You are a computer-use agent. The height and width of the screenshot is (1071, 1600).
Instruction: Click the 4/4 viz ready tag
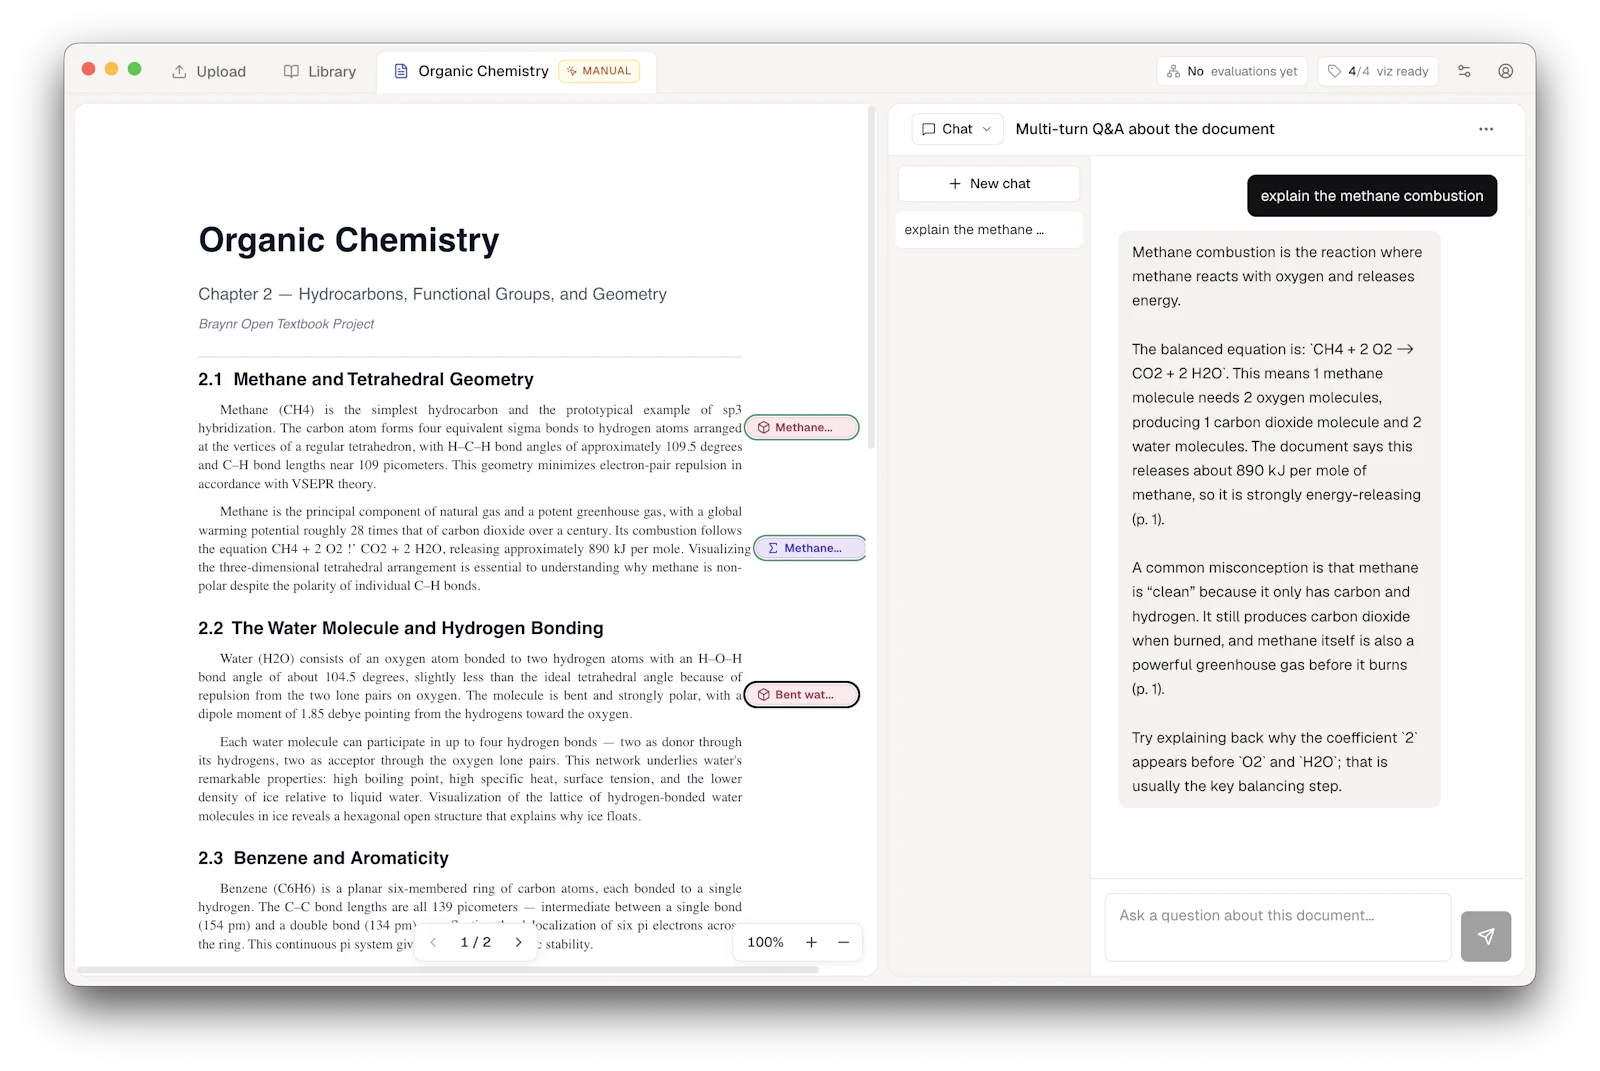click(x=1378, y=72)
